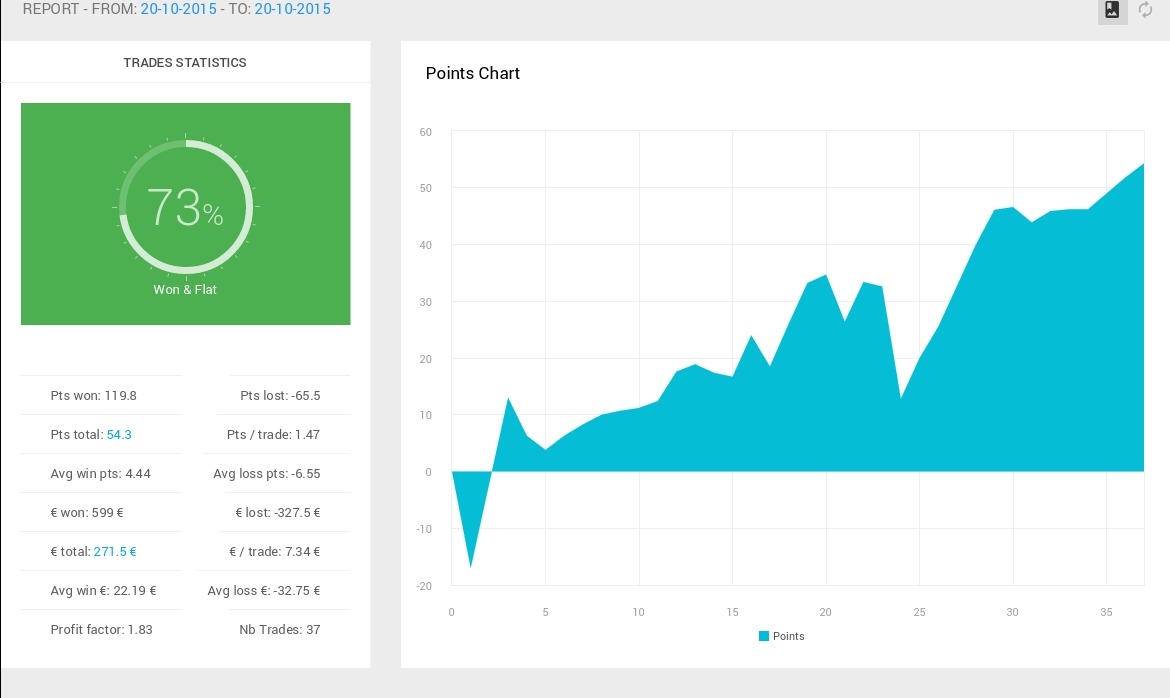Click the Won & Flat label
The width and height of the screenshot is (1170, 698).
[185, 290]
